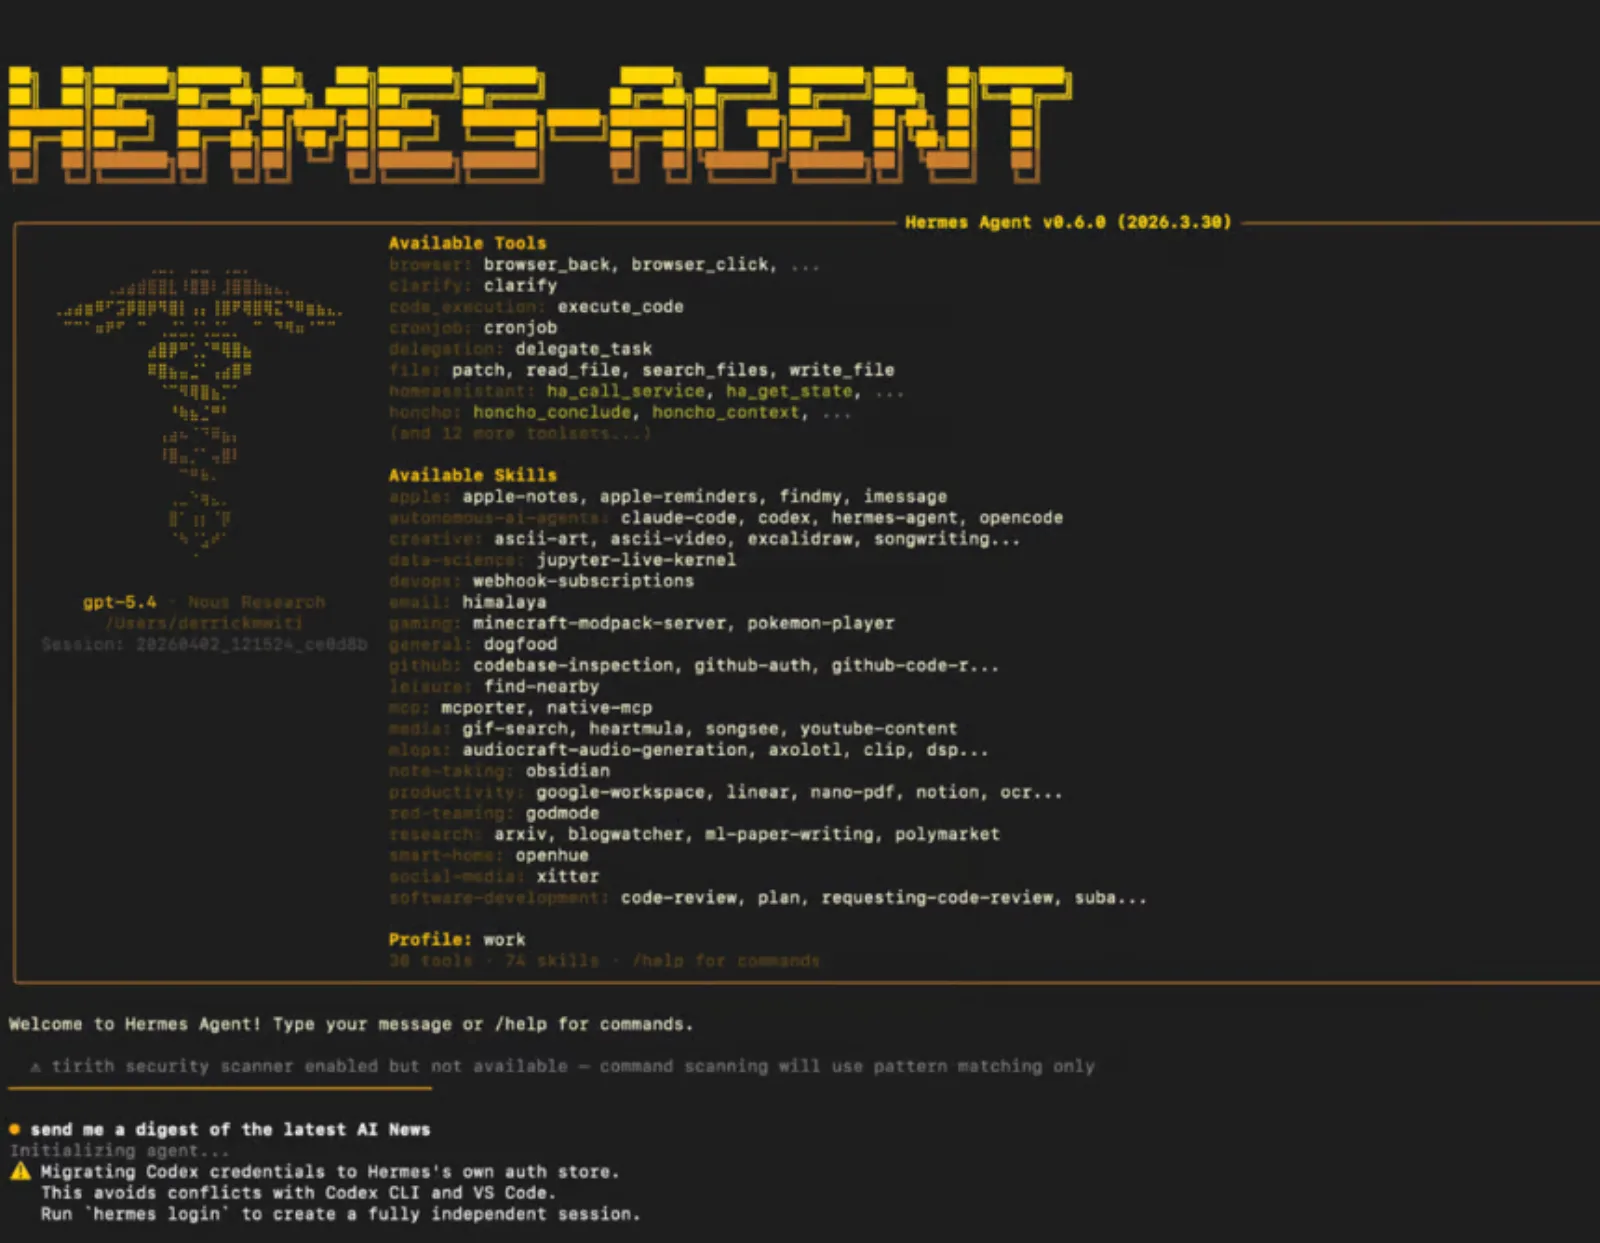Select the version text "Hermes Agent v0.6.0 (2026.3.30)"
1600x1243 pixels.
point(1068,222)
